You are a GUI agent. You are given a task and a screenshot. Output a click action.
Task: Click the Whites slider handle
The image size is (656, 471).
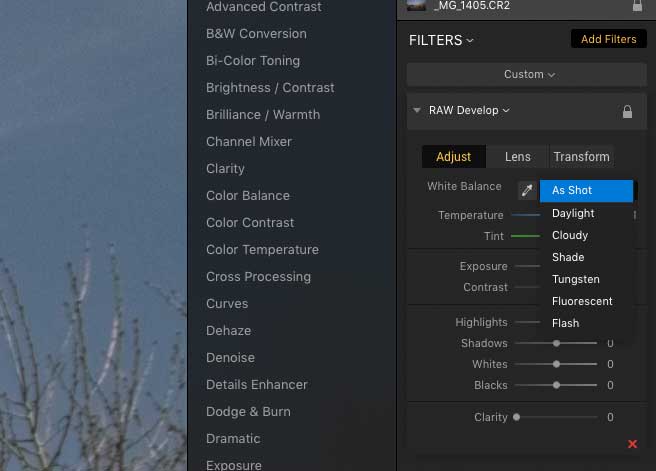pos(556,364)
